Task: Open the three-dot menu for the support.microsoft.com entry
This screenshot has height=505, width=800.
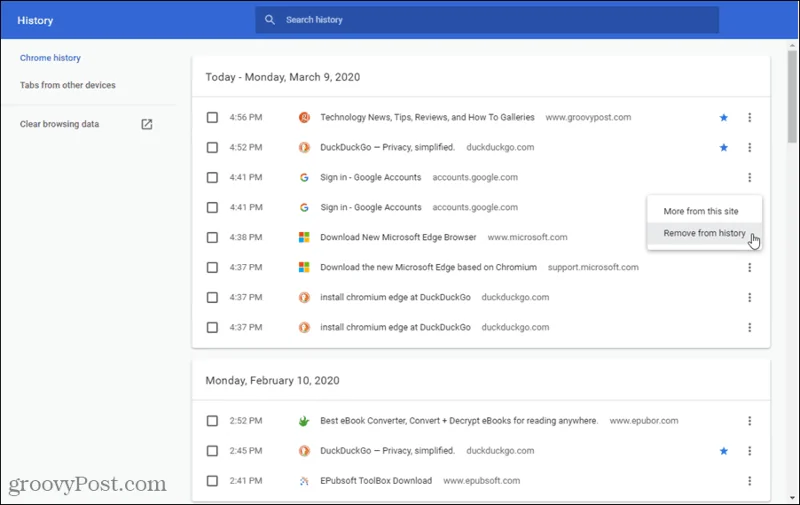Action: (x=749, y=267)
